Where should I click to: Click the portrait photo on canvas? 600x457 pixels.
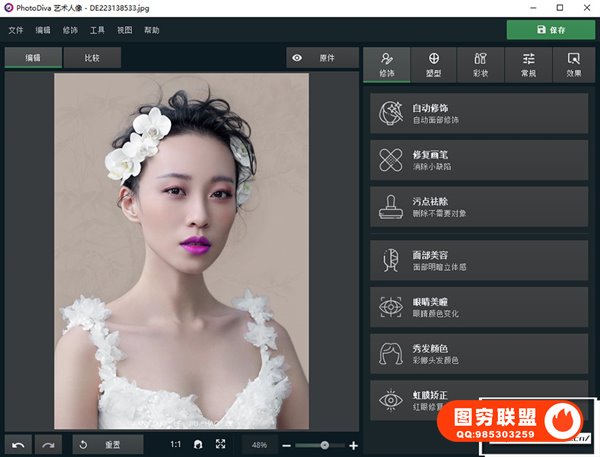point(181,250)
